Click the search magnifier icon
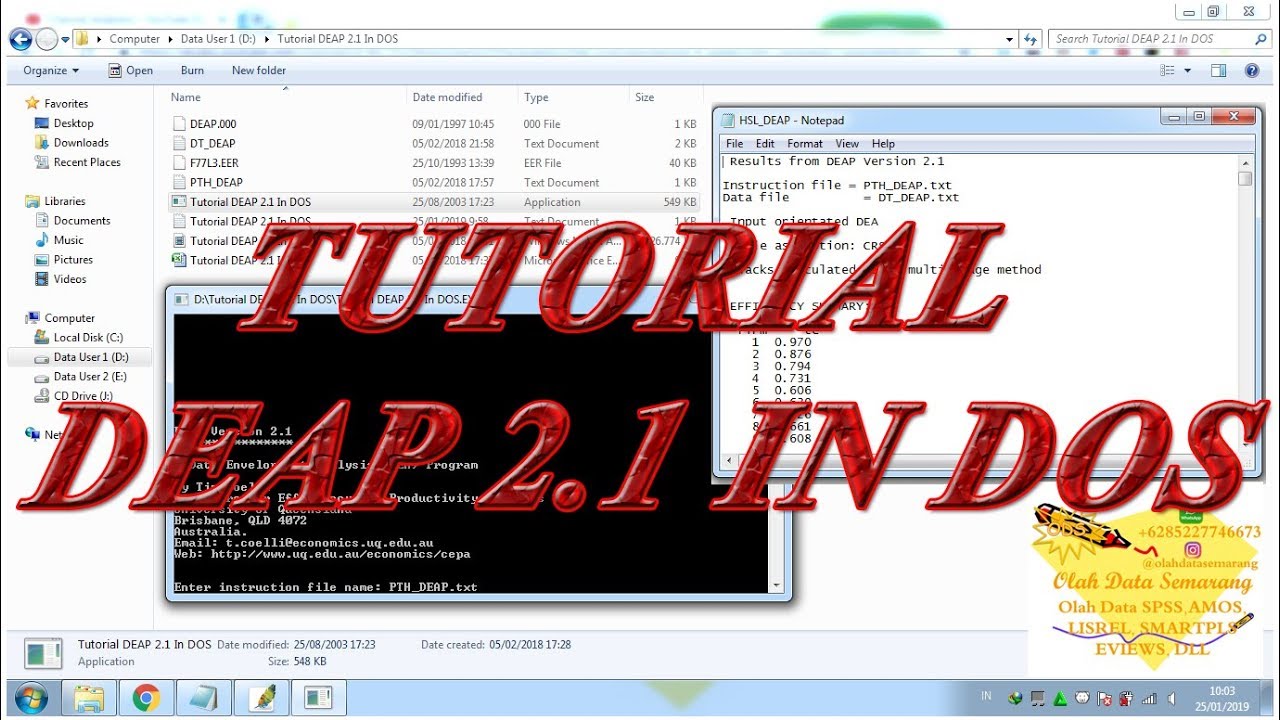1280x720 pixels. pos(1261,39)
